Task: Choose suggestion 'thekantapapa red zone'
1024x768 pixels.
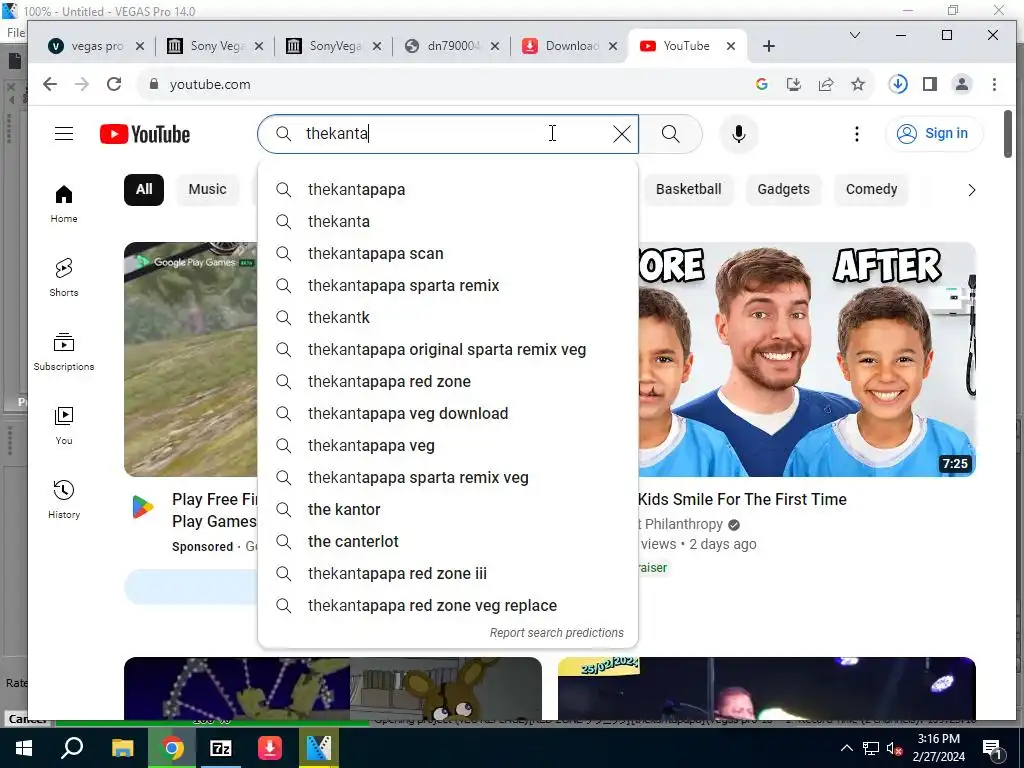Action: 448,381
